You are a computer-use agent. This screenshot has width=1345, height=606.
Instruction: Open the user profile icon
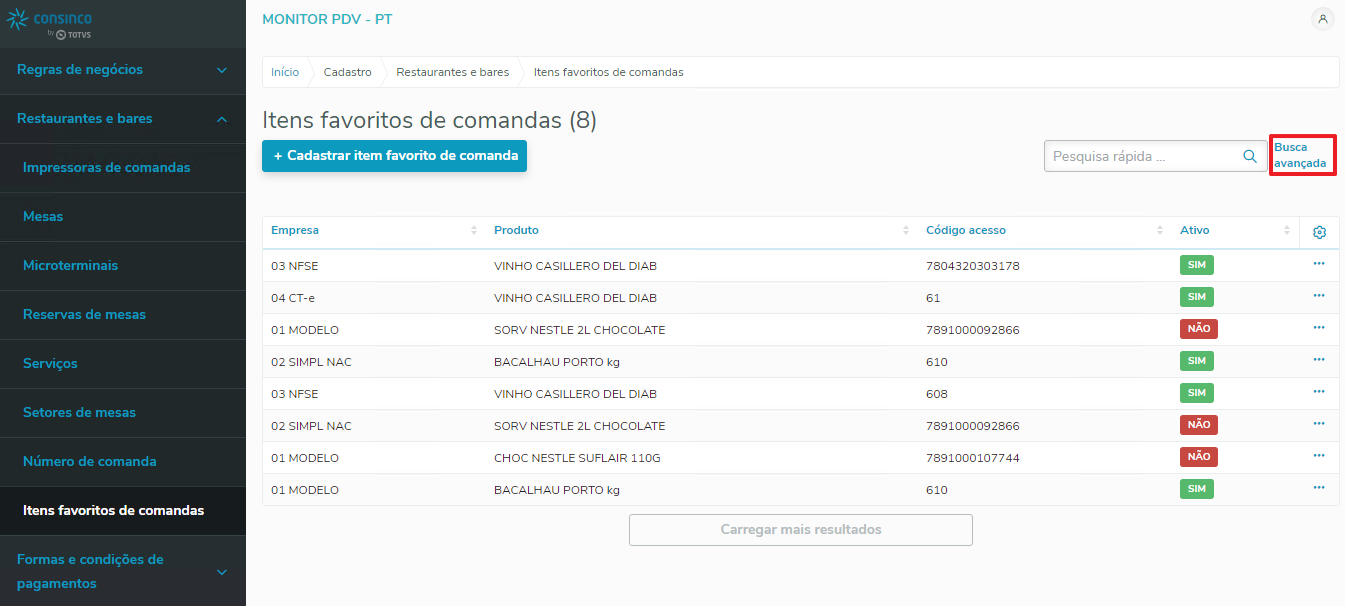pos(1322,19)
